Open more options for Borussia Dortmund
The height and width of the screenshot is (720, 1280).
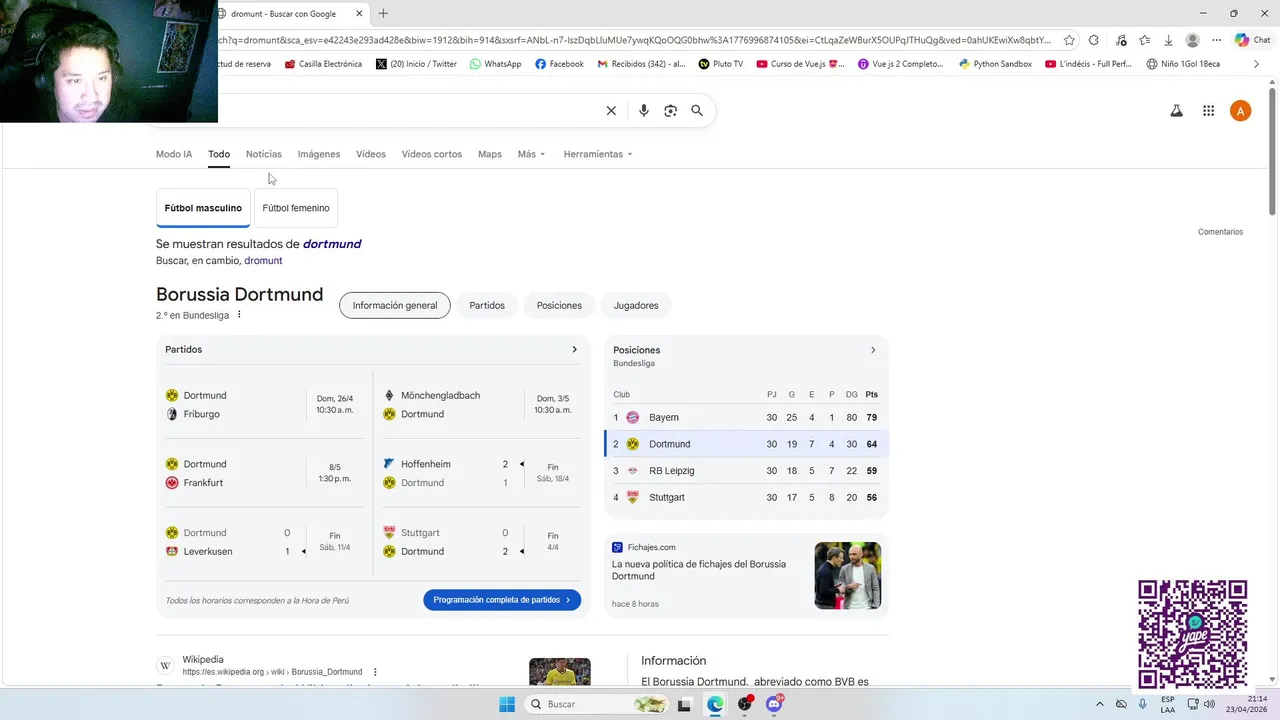coord(239,315)
